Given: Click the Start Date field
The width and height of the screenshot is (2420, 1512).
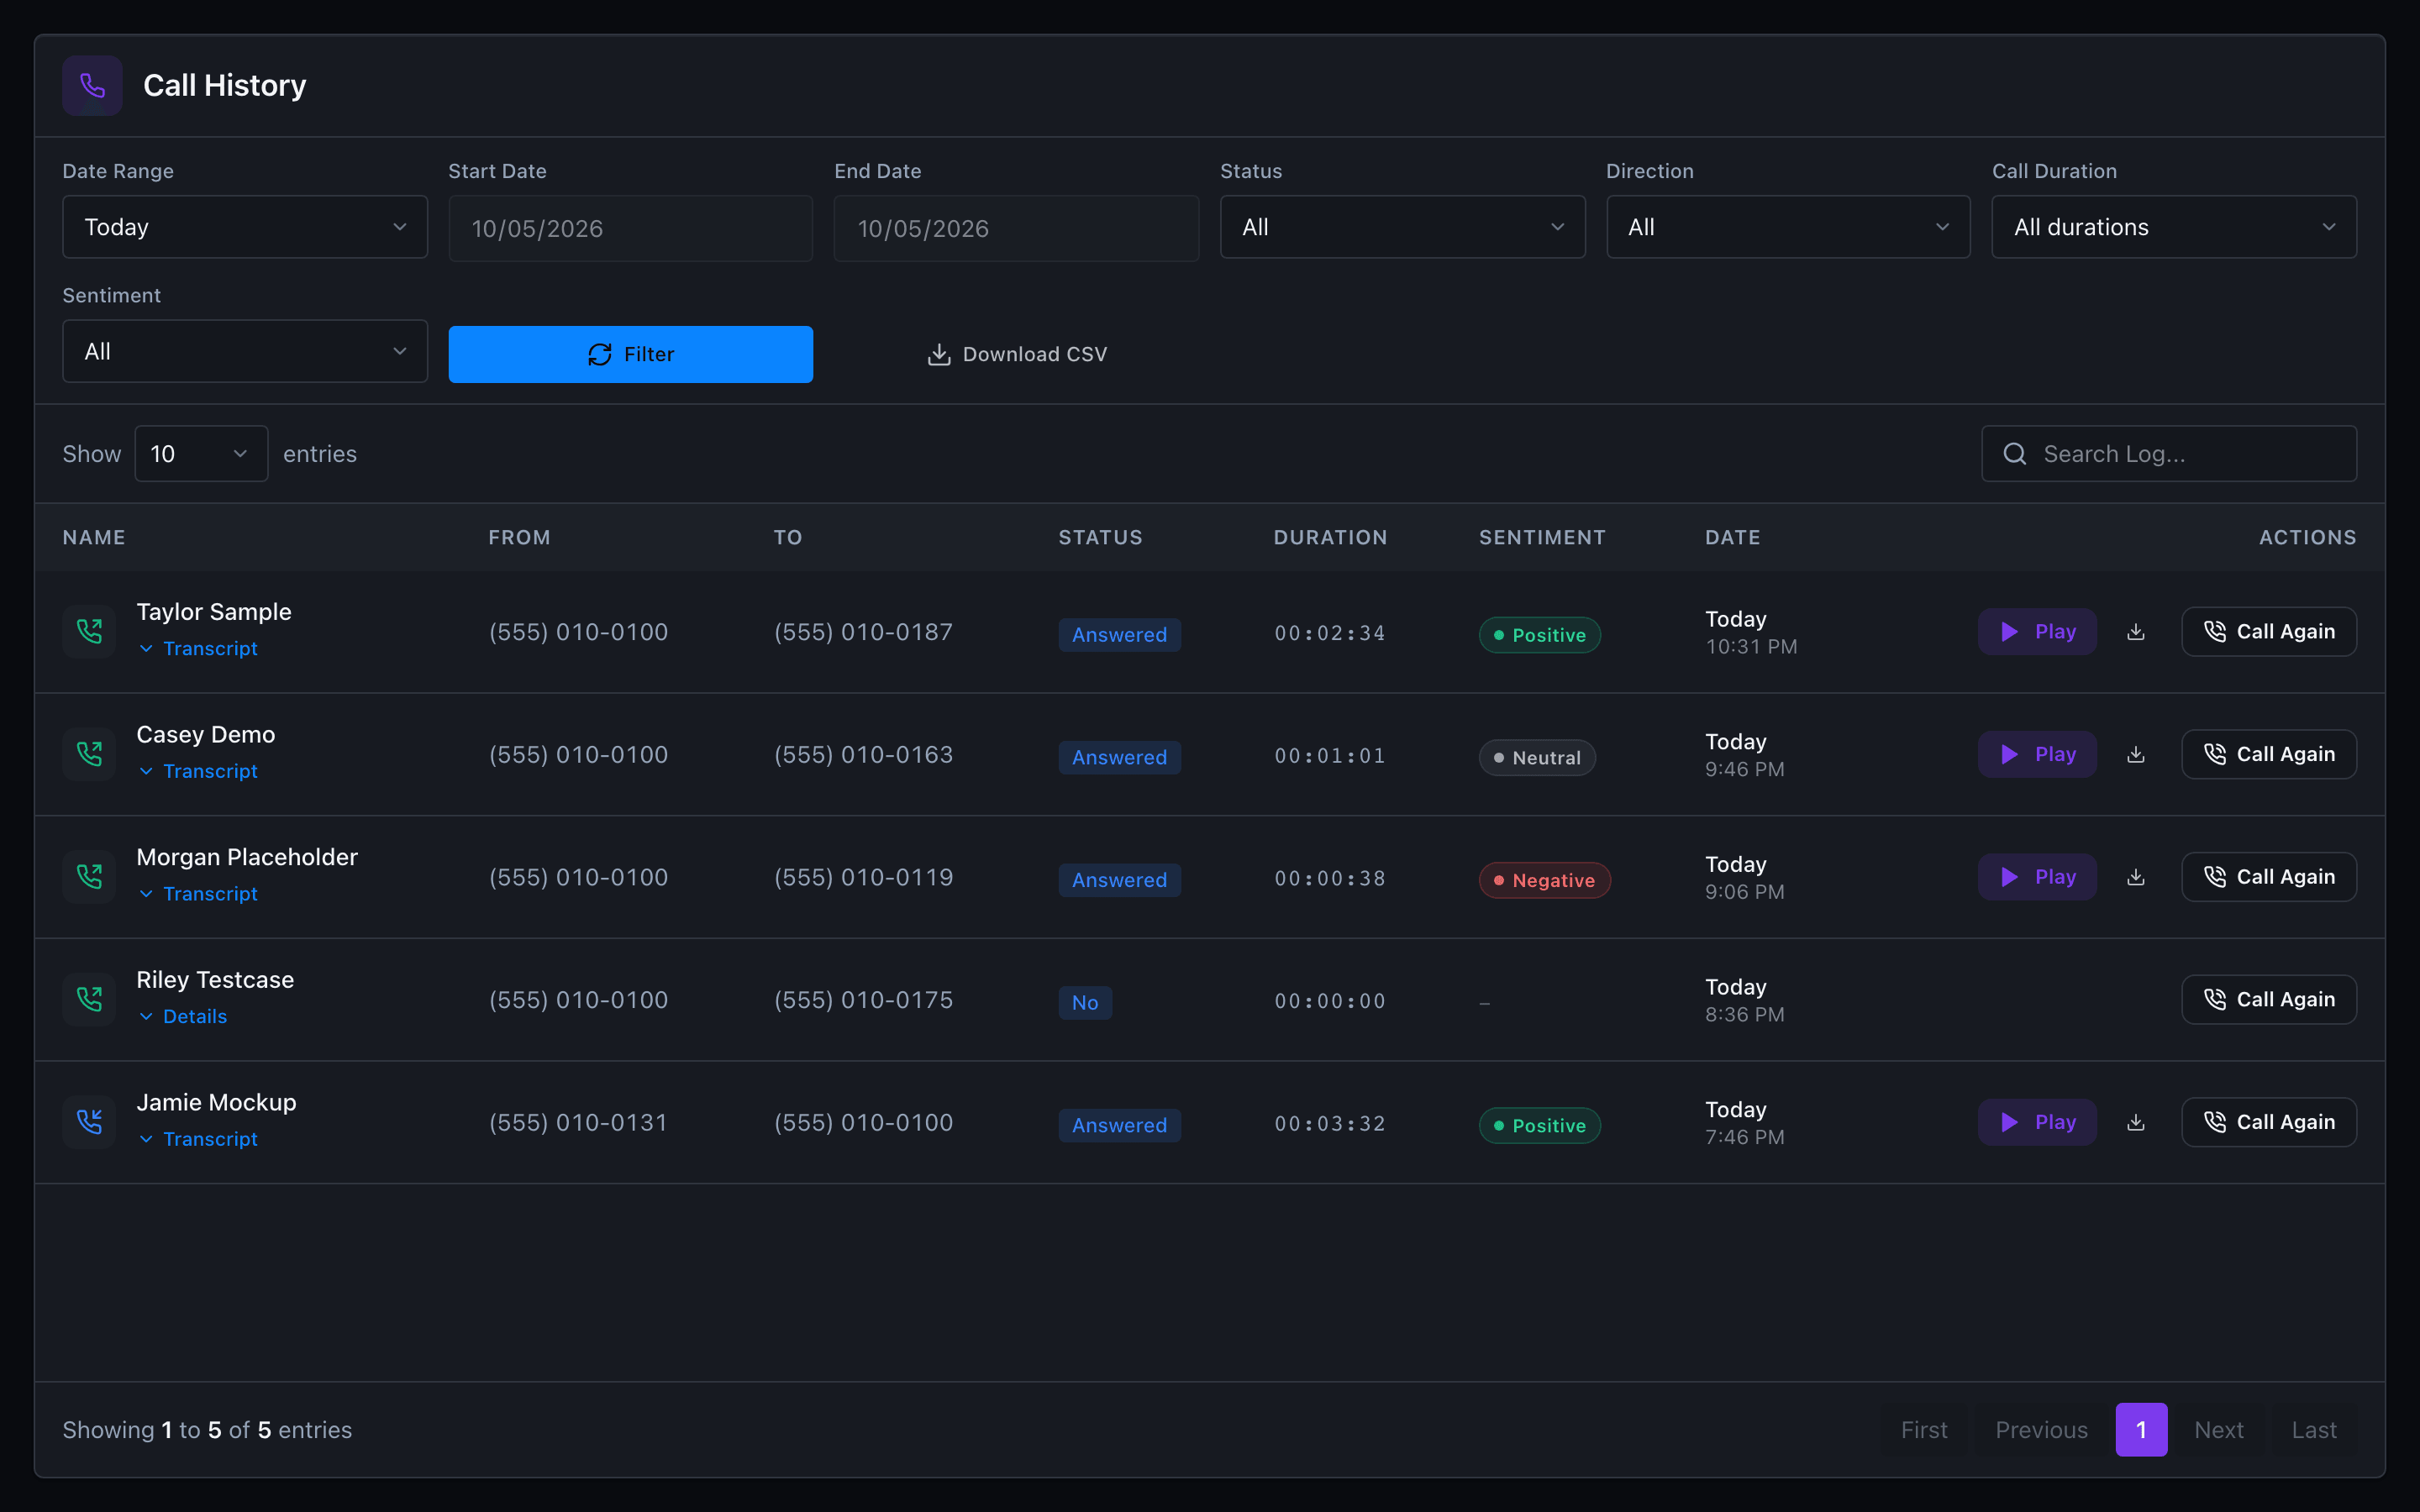Looking at the screenshot, I should pos(630,229).
